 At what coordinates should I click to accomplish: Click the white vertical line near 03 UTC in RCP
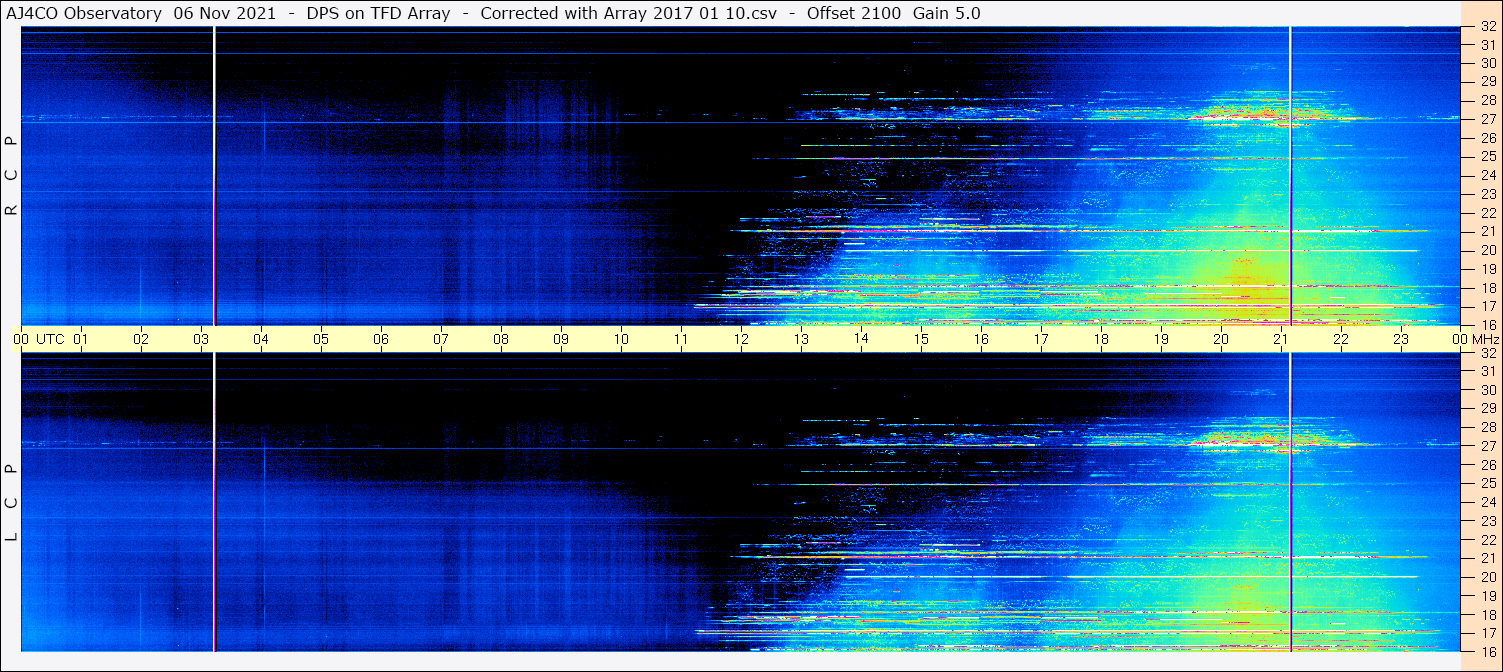[215, 175]
